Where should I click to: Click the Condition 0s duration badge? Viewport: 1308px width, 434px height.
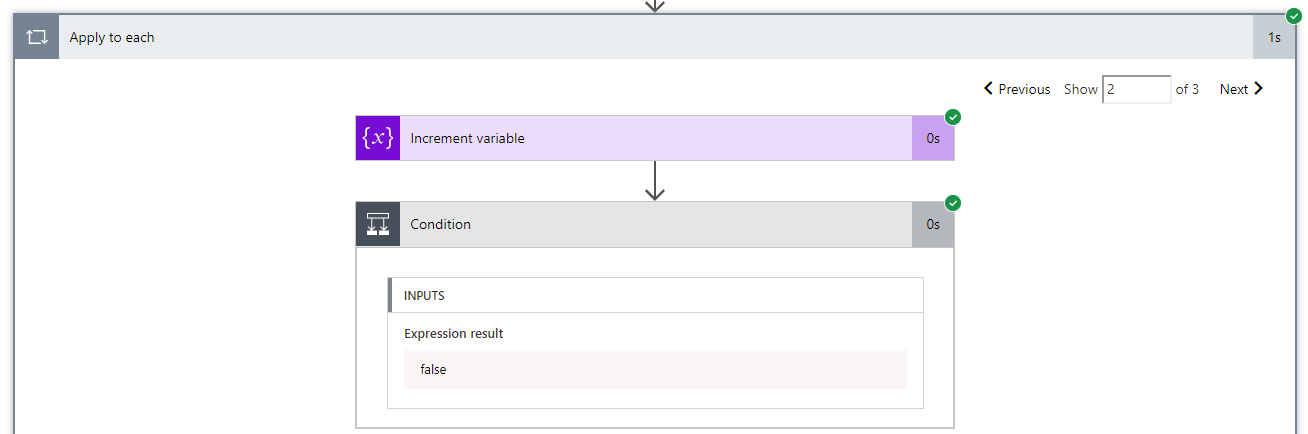[933, 225]
